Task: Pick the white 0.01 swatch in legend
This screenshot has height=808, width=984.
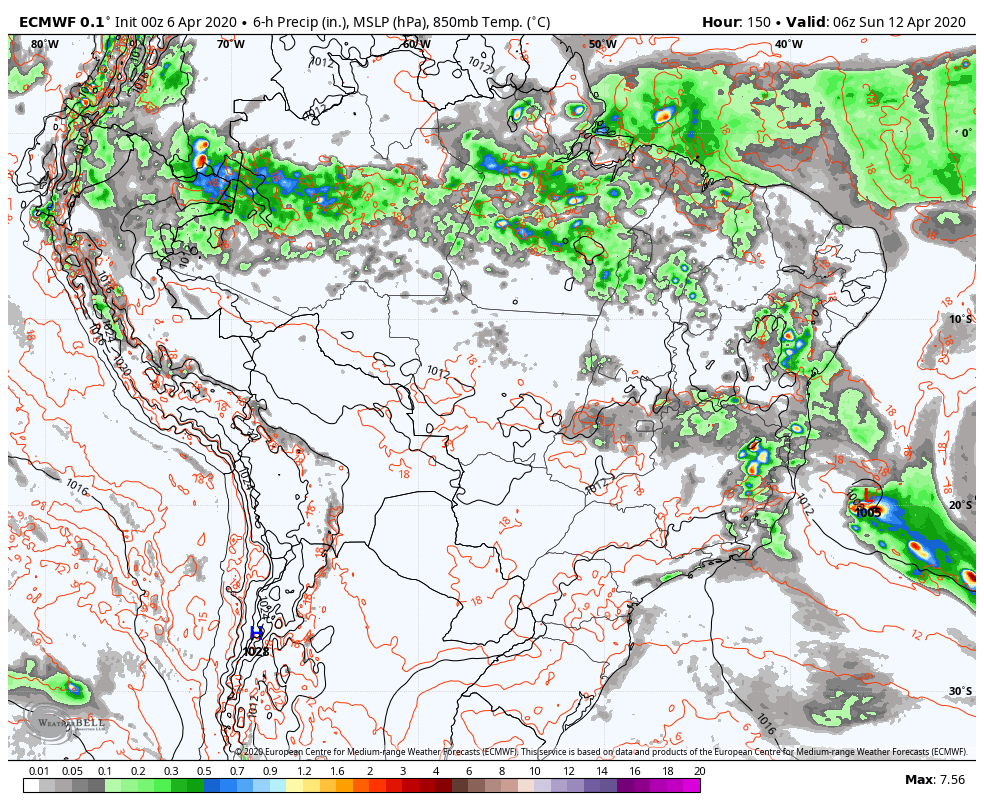Action: 31,786
